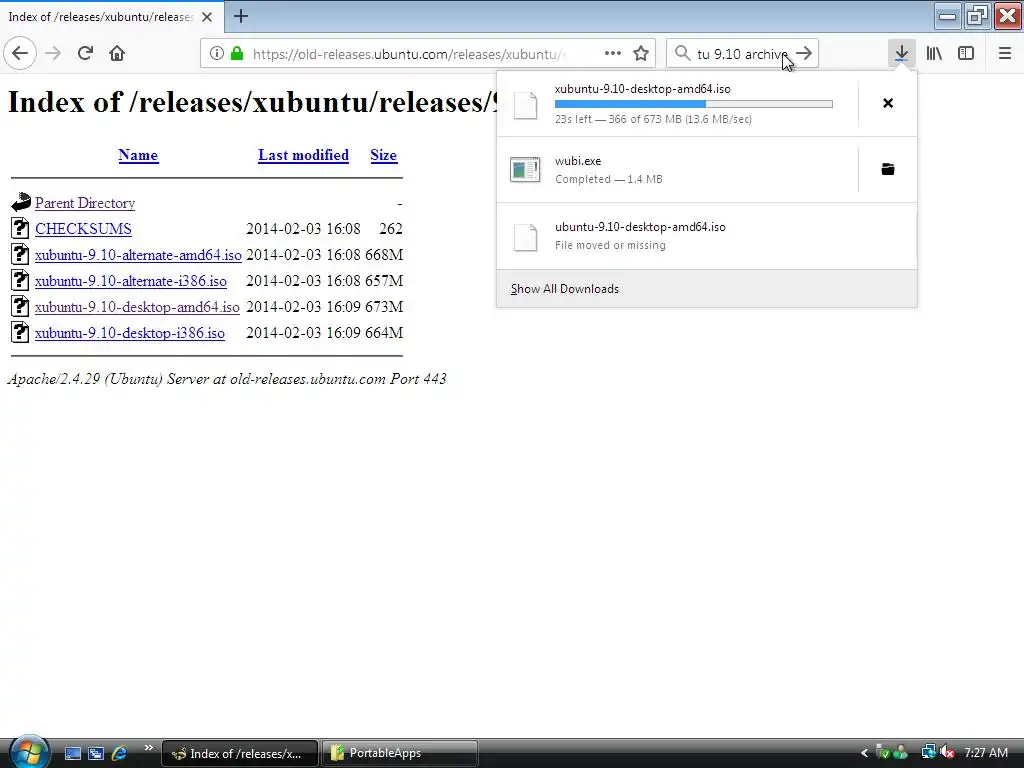Click the green secure padlock icon
Screen dimensions: 1024x768
pos(237,54)
